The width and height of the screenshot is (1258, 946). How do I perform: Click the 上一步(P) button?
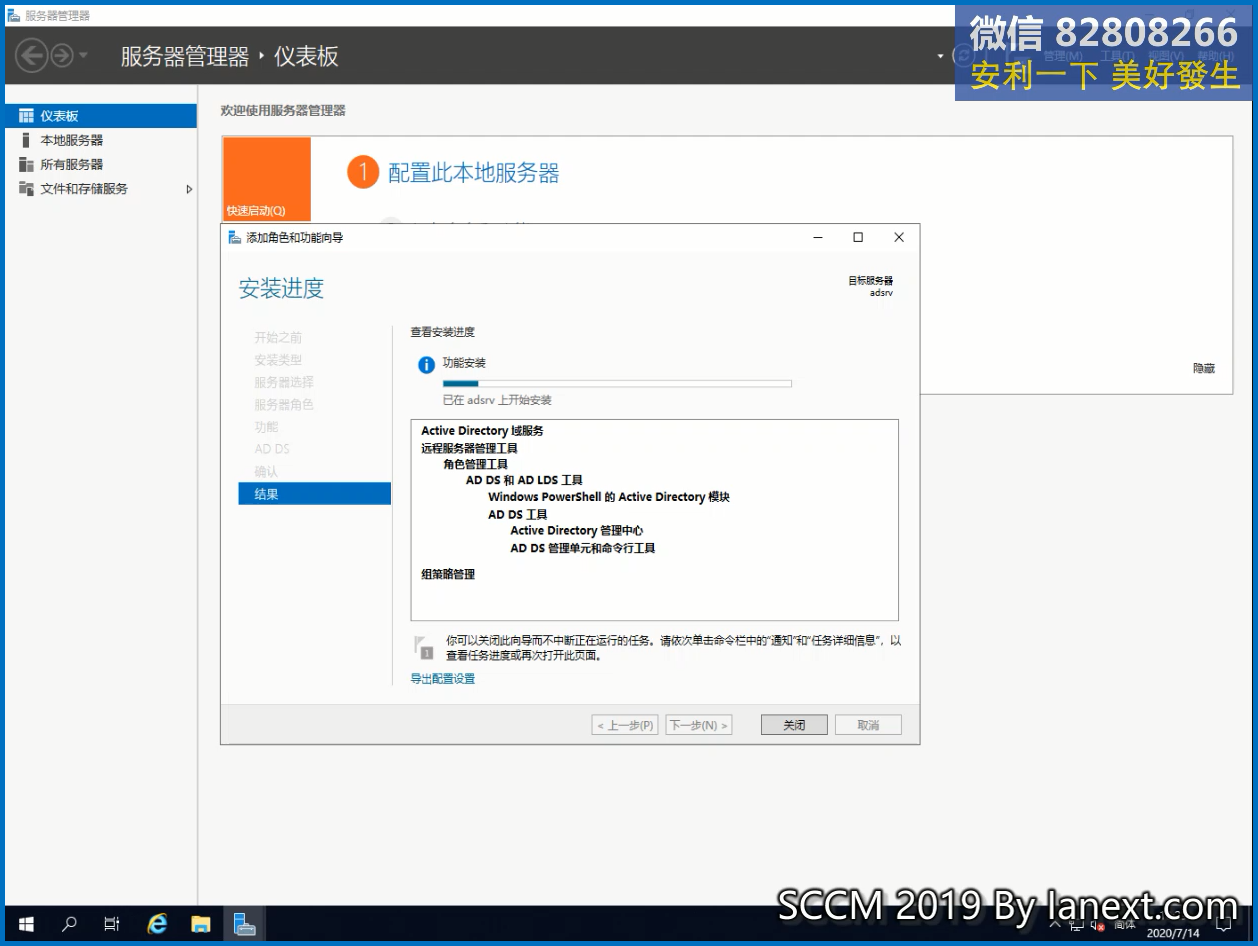coord(625,725)
